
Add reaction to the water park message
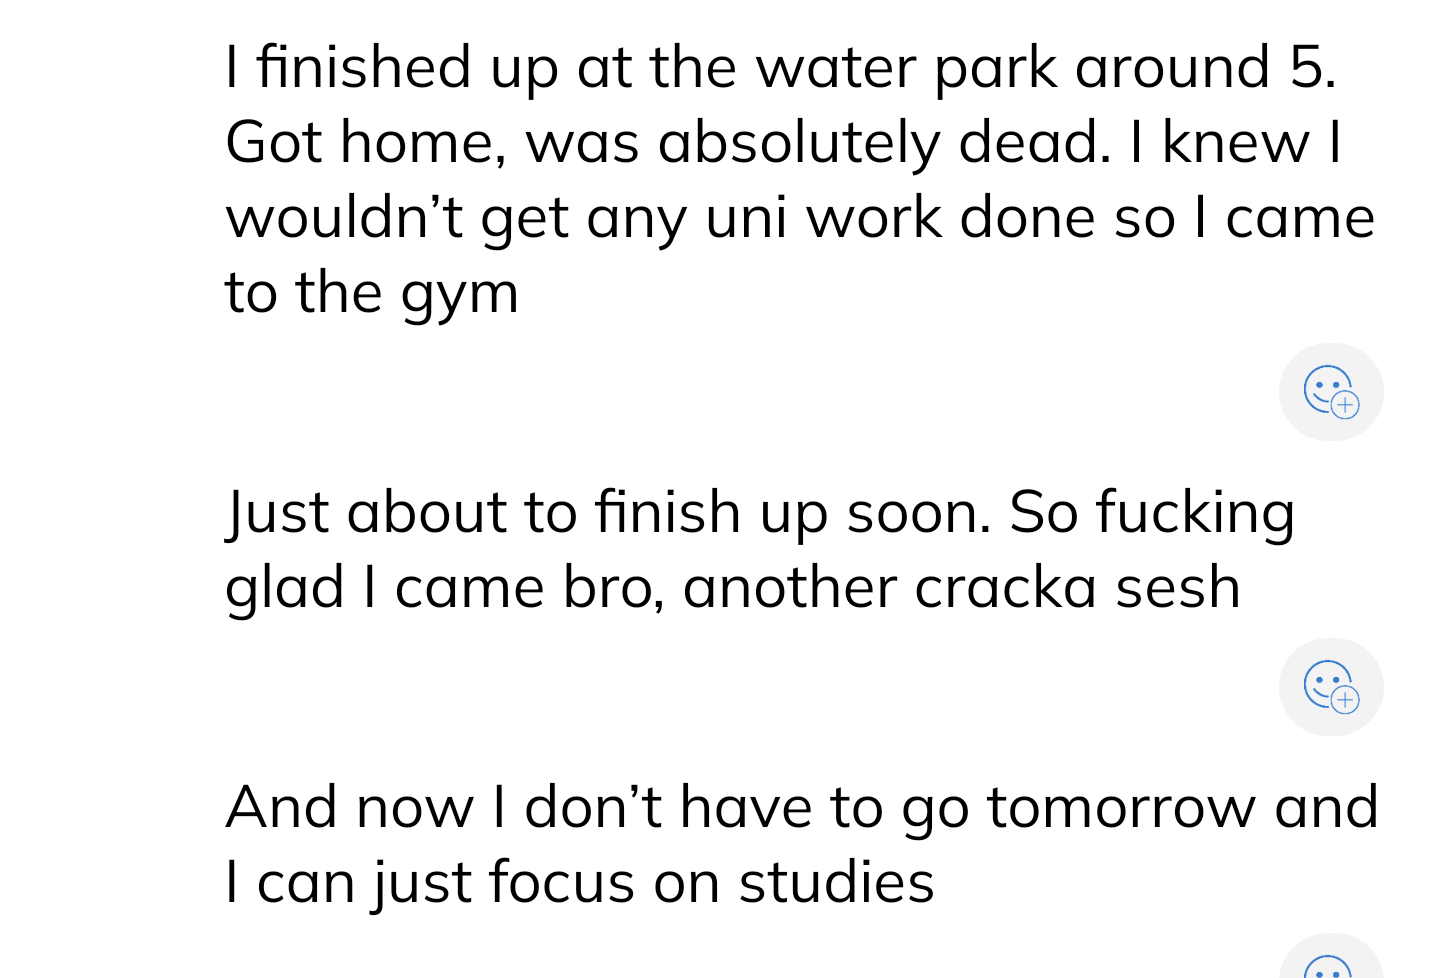1330,391
